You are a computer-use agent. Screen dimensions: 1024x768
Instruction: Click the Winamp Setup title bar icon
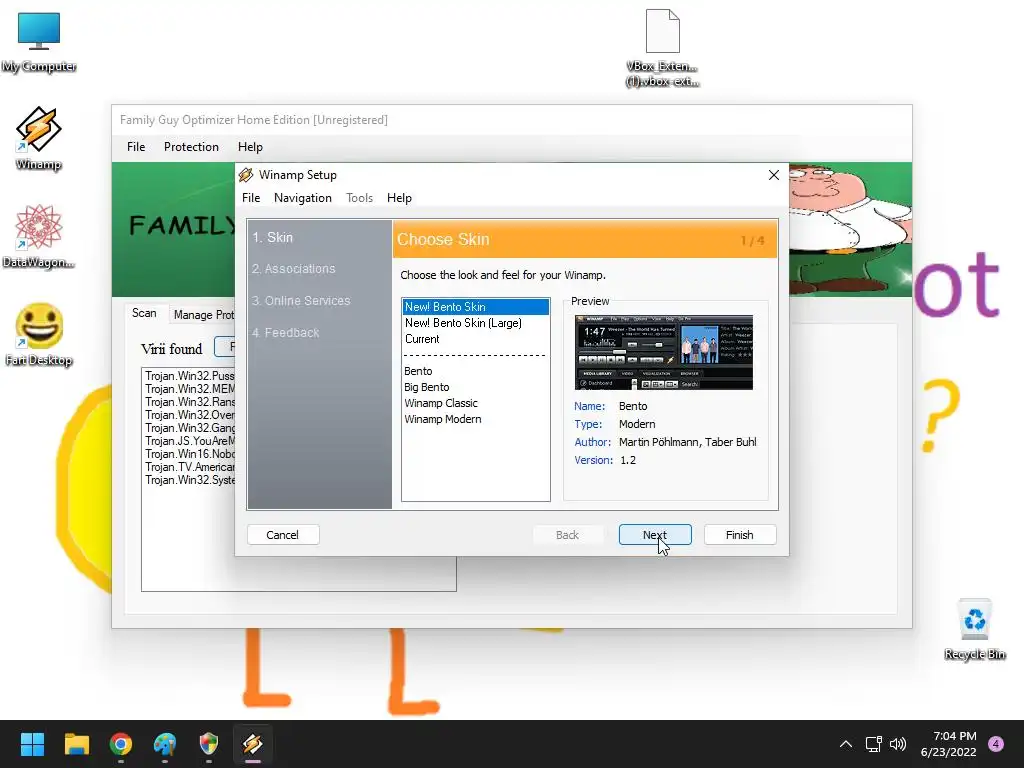(246, 175)
